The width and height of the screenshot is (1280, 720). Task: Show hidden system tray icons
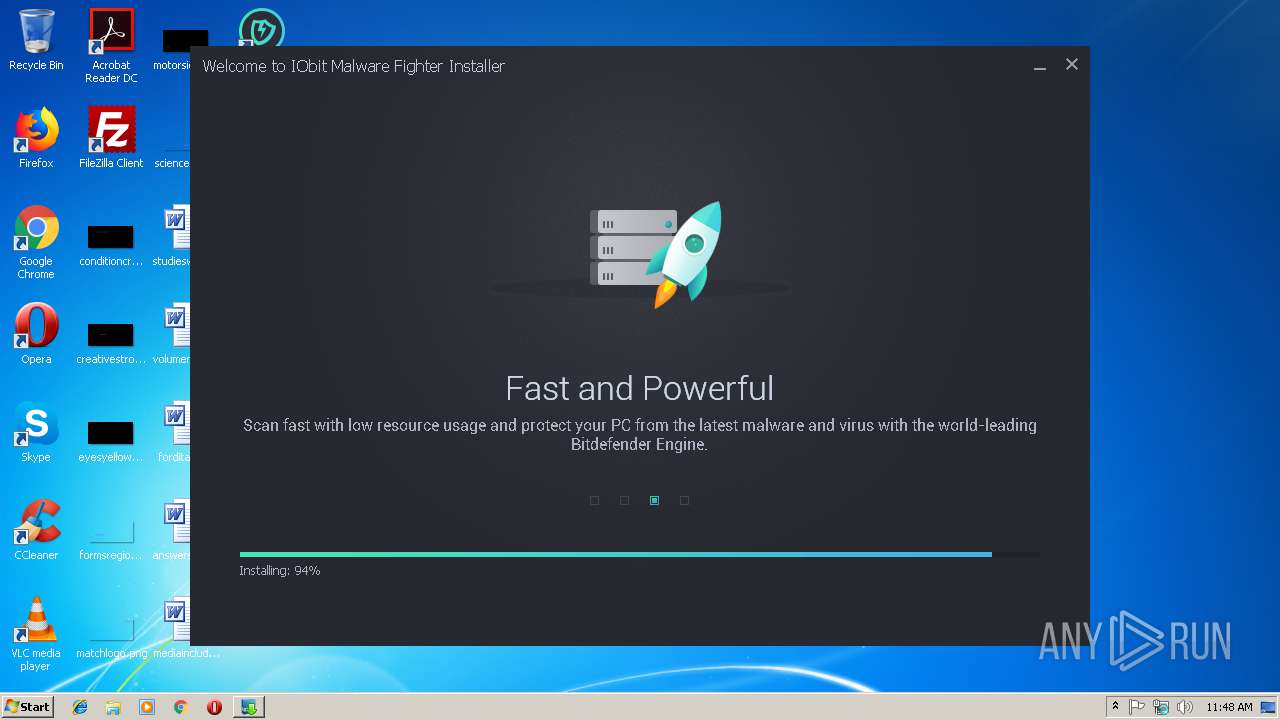[x=1116, y=707]
